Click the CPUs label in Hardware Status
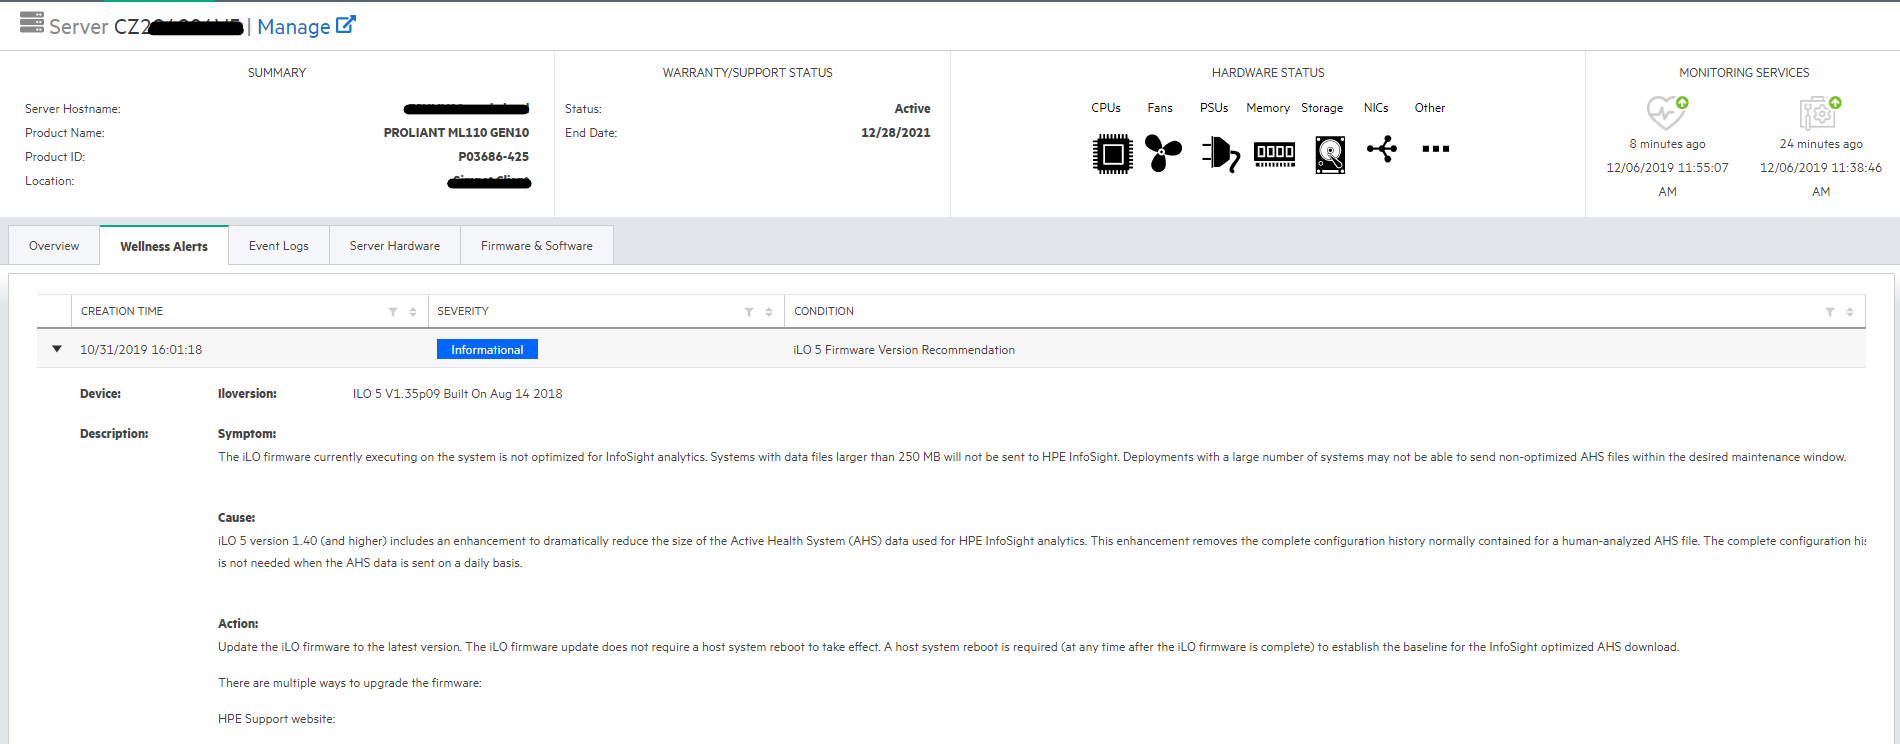The width and height of the screenshot is (1900, 744). (1106, 108)
